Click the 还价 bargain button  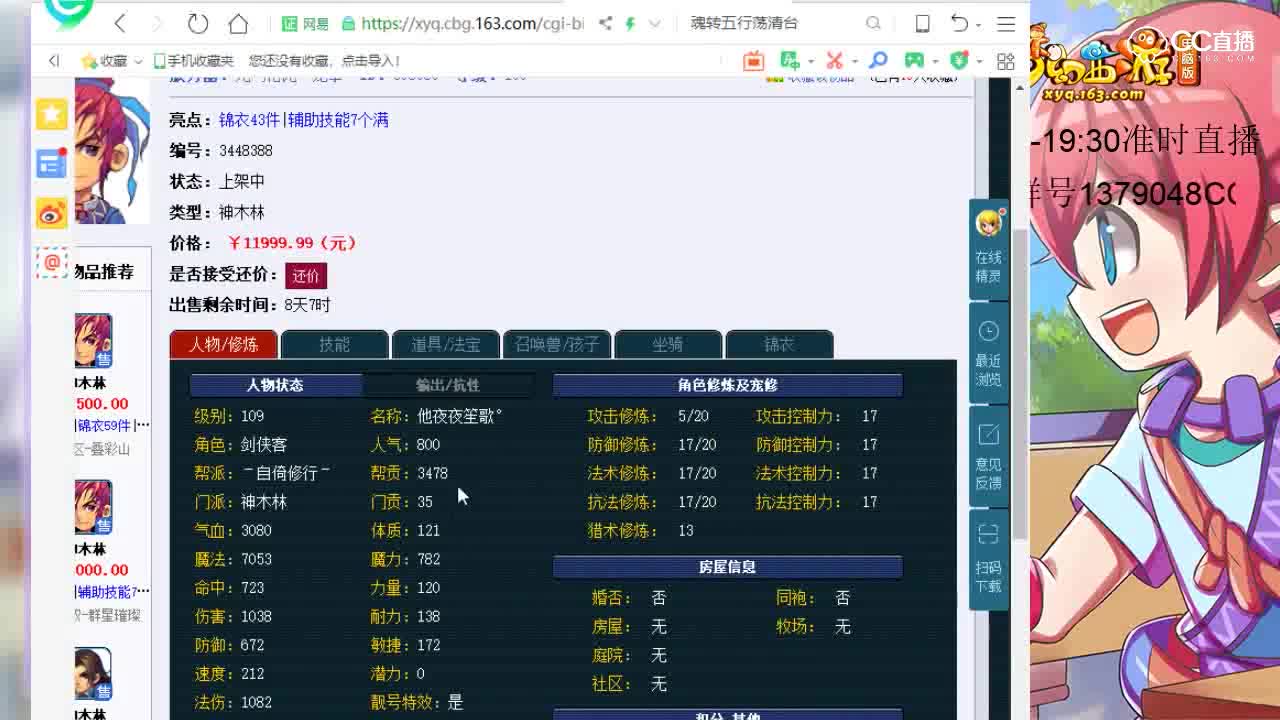tap(306, 275)
